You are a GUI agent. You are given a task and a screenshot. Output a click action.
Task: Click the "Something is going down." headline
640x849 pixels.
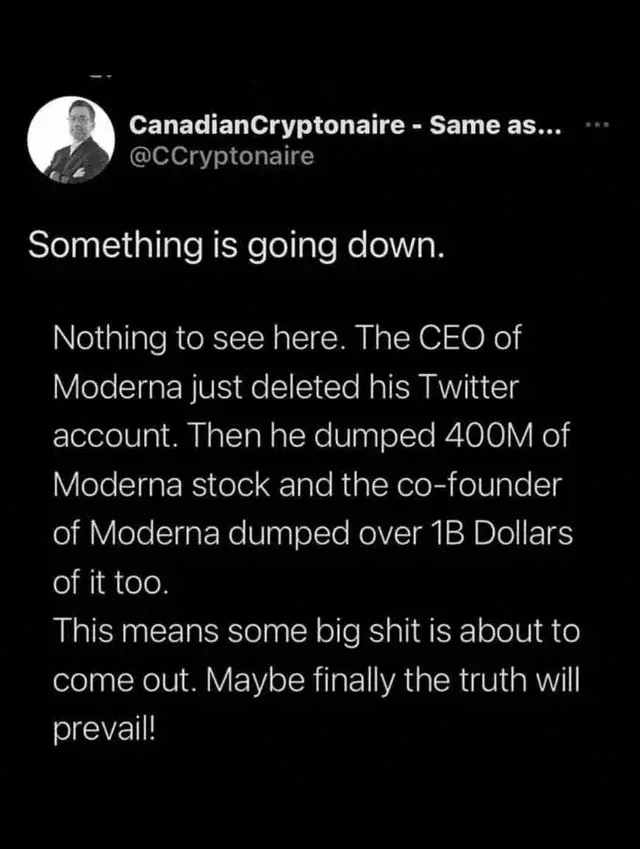233,247
